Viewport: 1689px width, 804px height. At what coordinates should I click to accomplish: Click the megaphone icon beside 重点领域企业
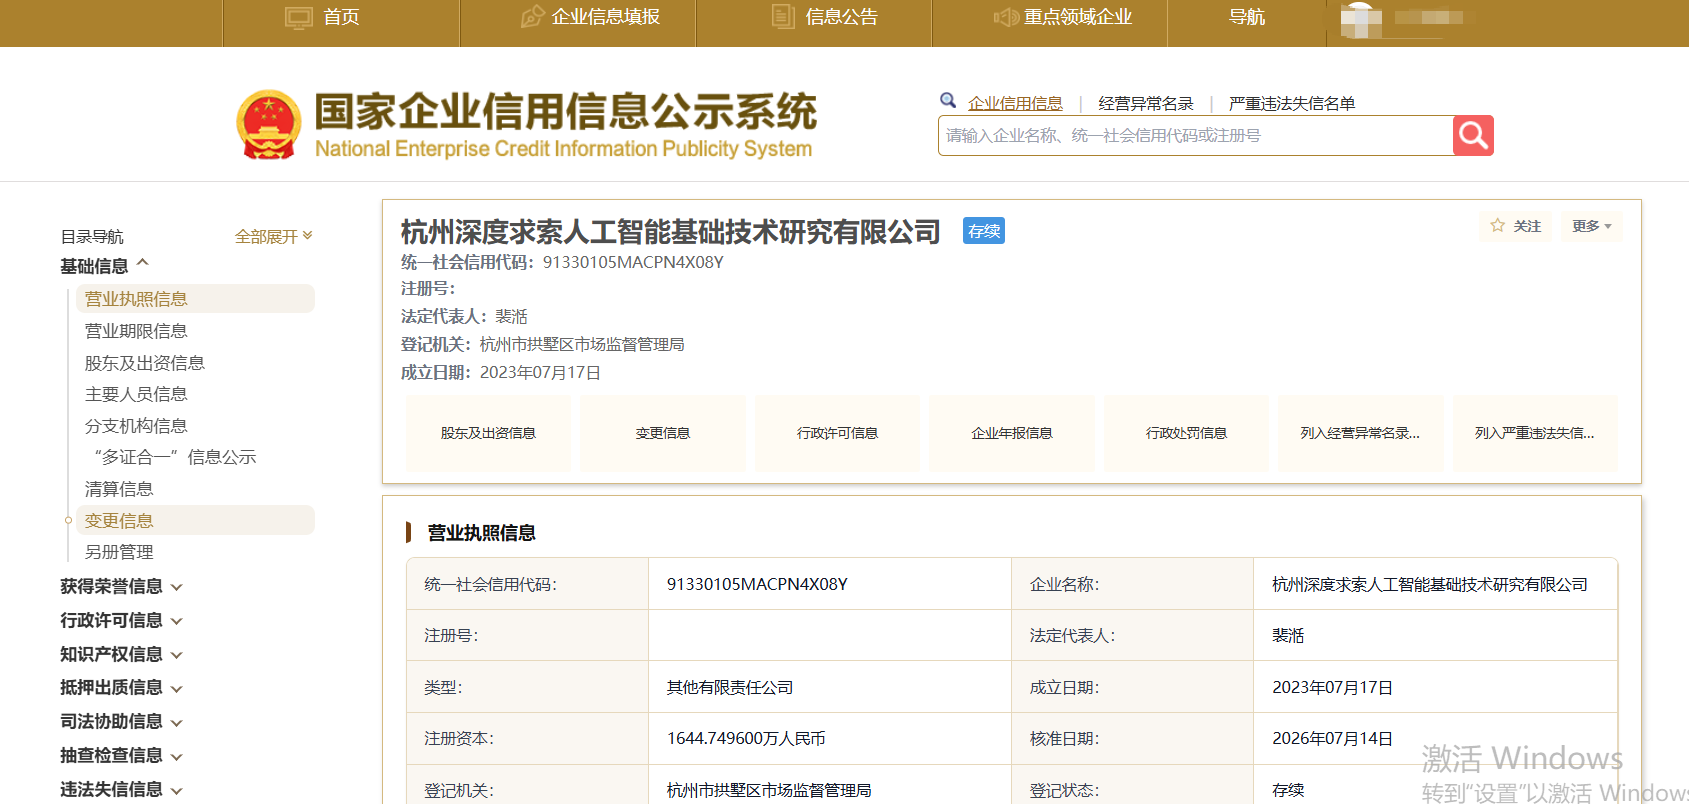1005,17
